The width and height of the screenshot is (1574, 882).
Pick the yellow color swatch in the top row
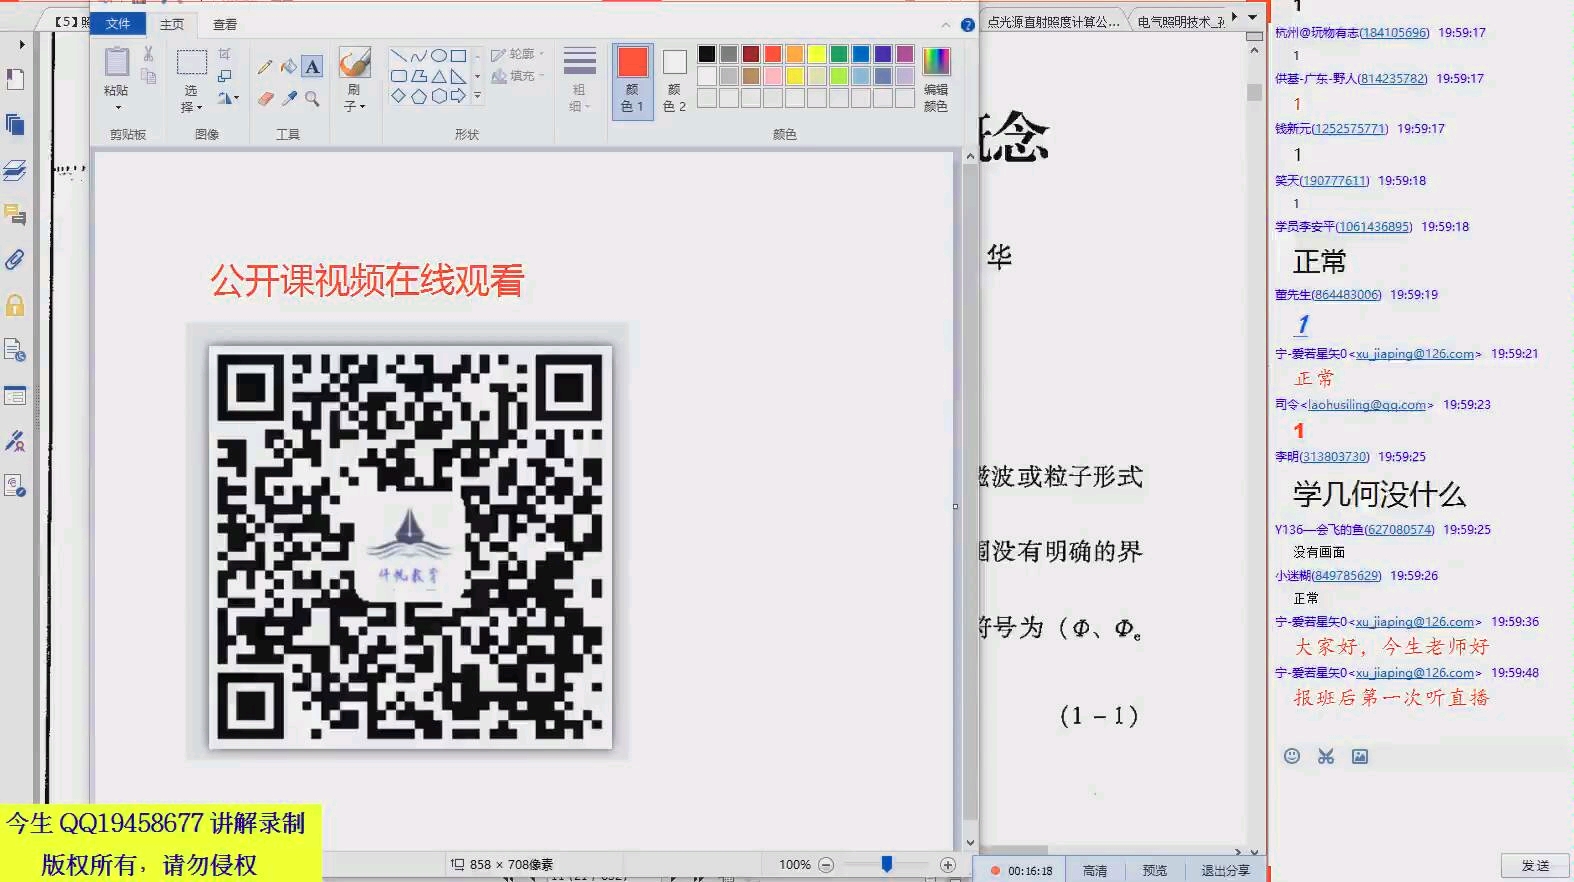pos(817,54)
